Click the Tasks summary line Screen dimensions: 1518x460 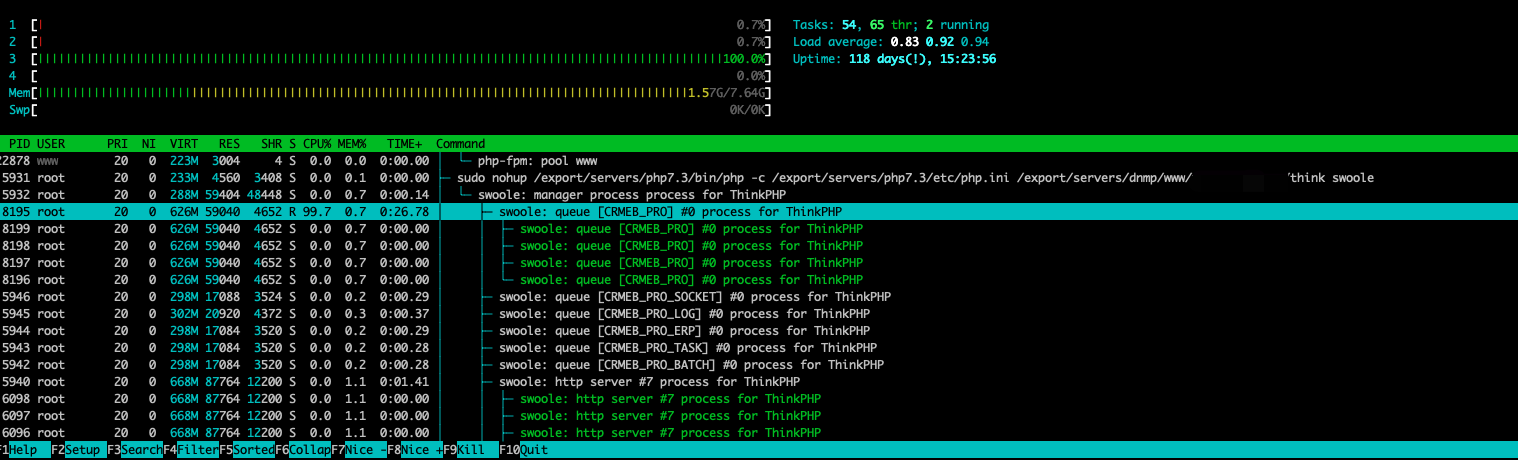click(x=891, y=24)
